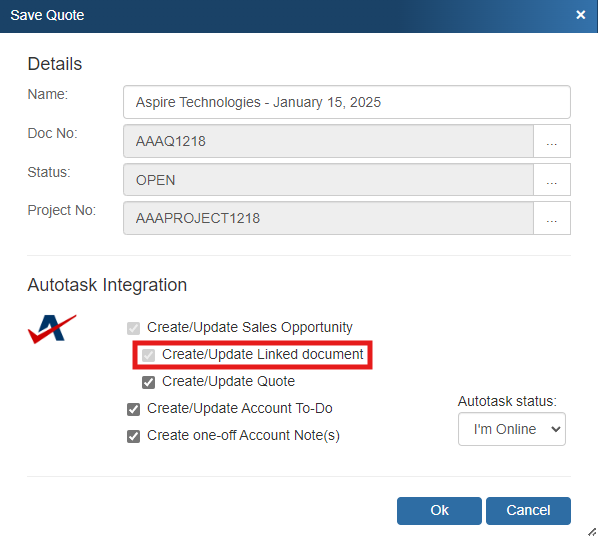Screen dimensions: 598x537
Task: Click the Autotask logo icon
Action: (52, 329)
